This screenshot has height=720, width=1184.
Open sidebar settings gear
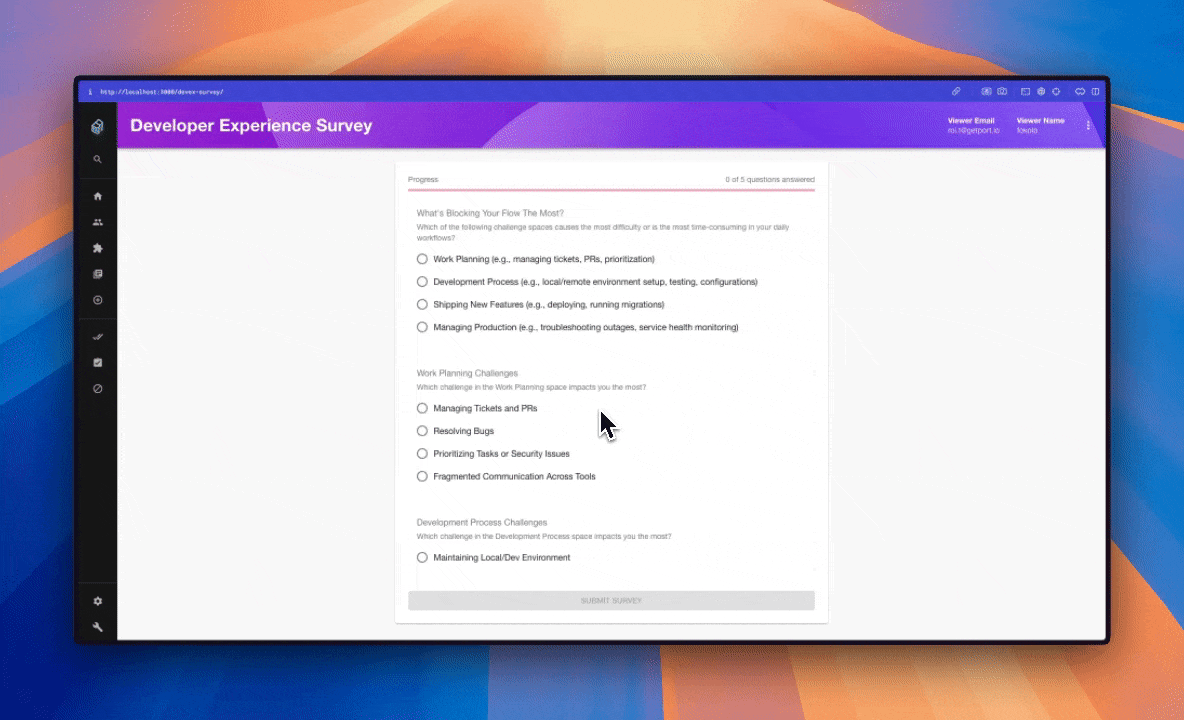(x=97, y=601)
